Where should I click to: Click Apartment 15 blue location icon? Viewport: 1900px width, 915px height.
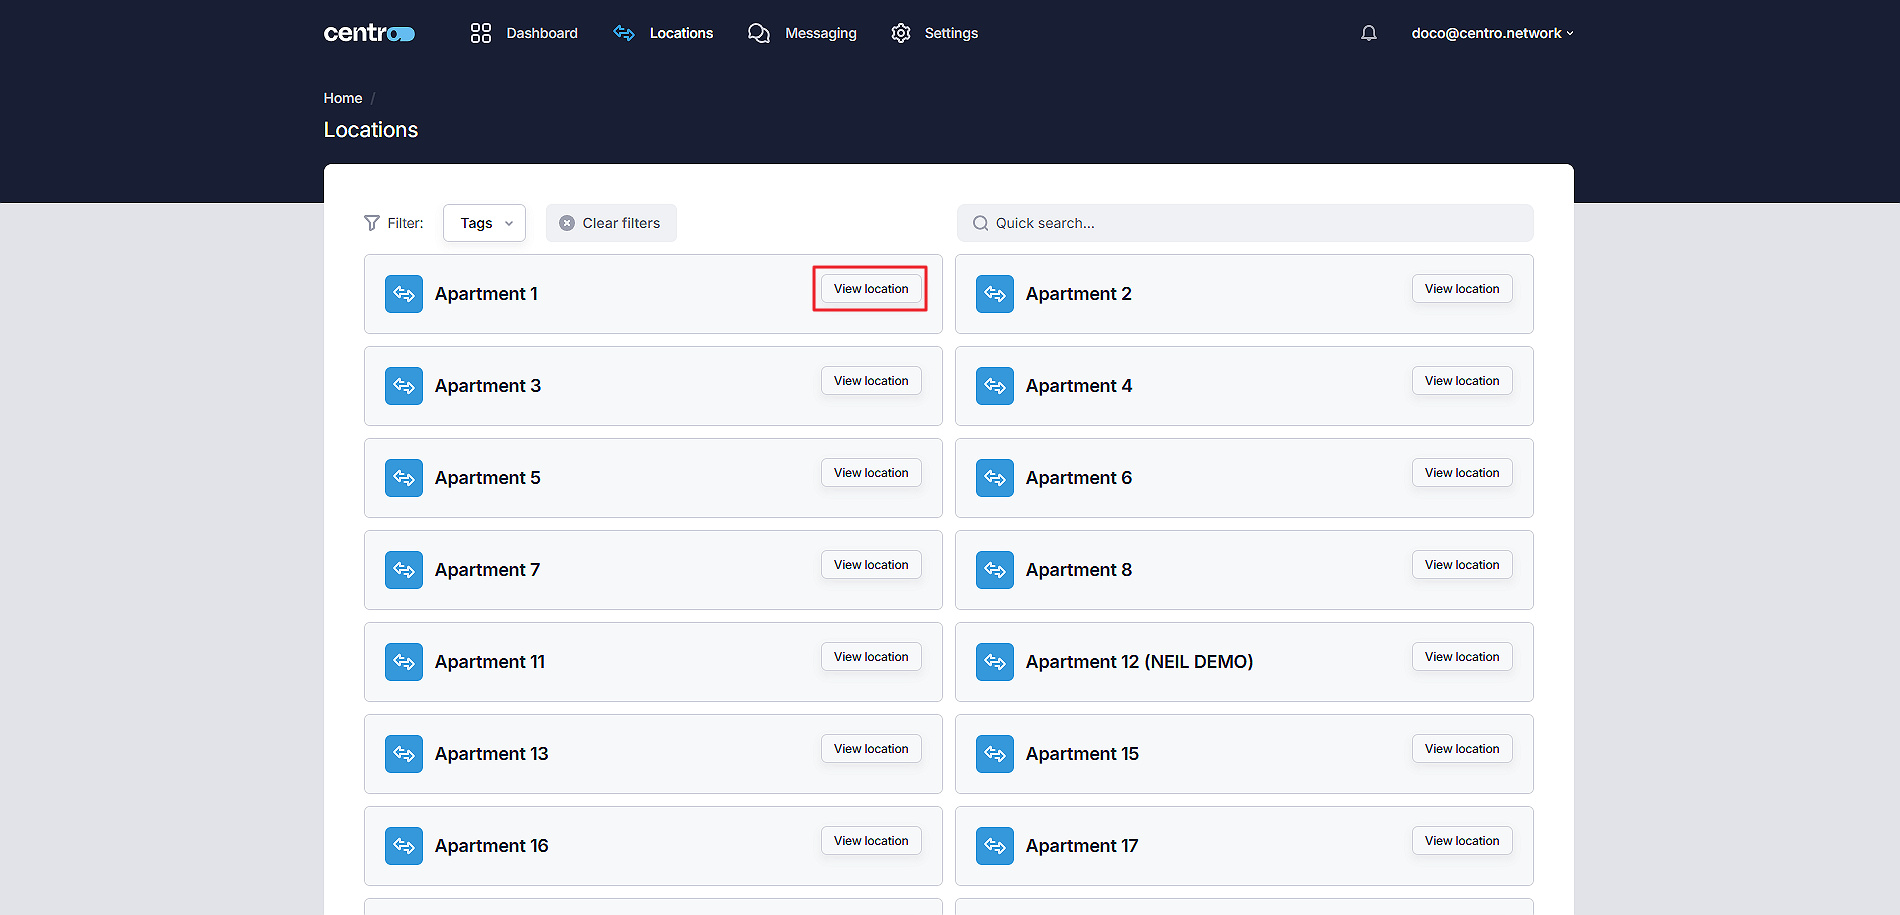(995, 754)
